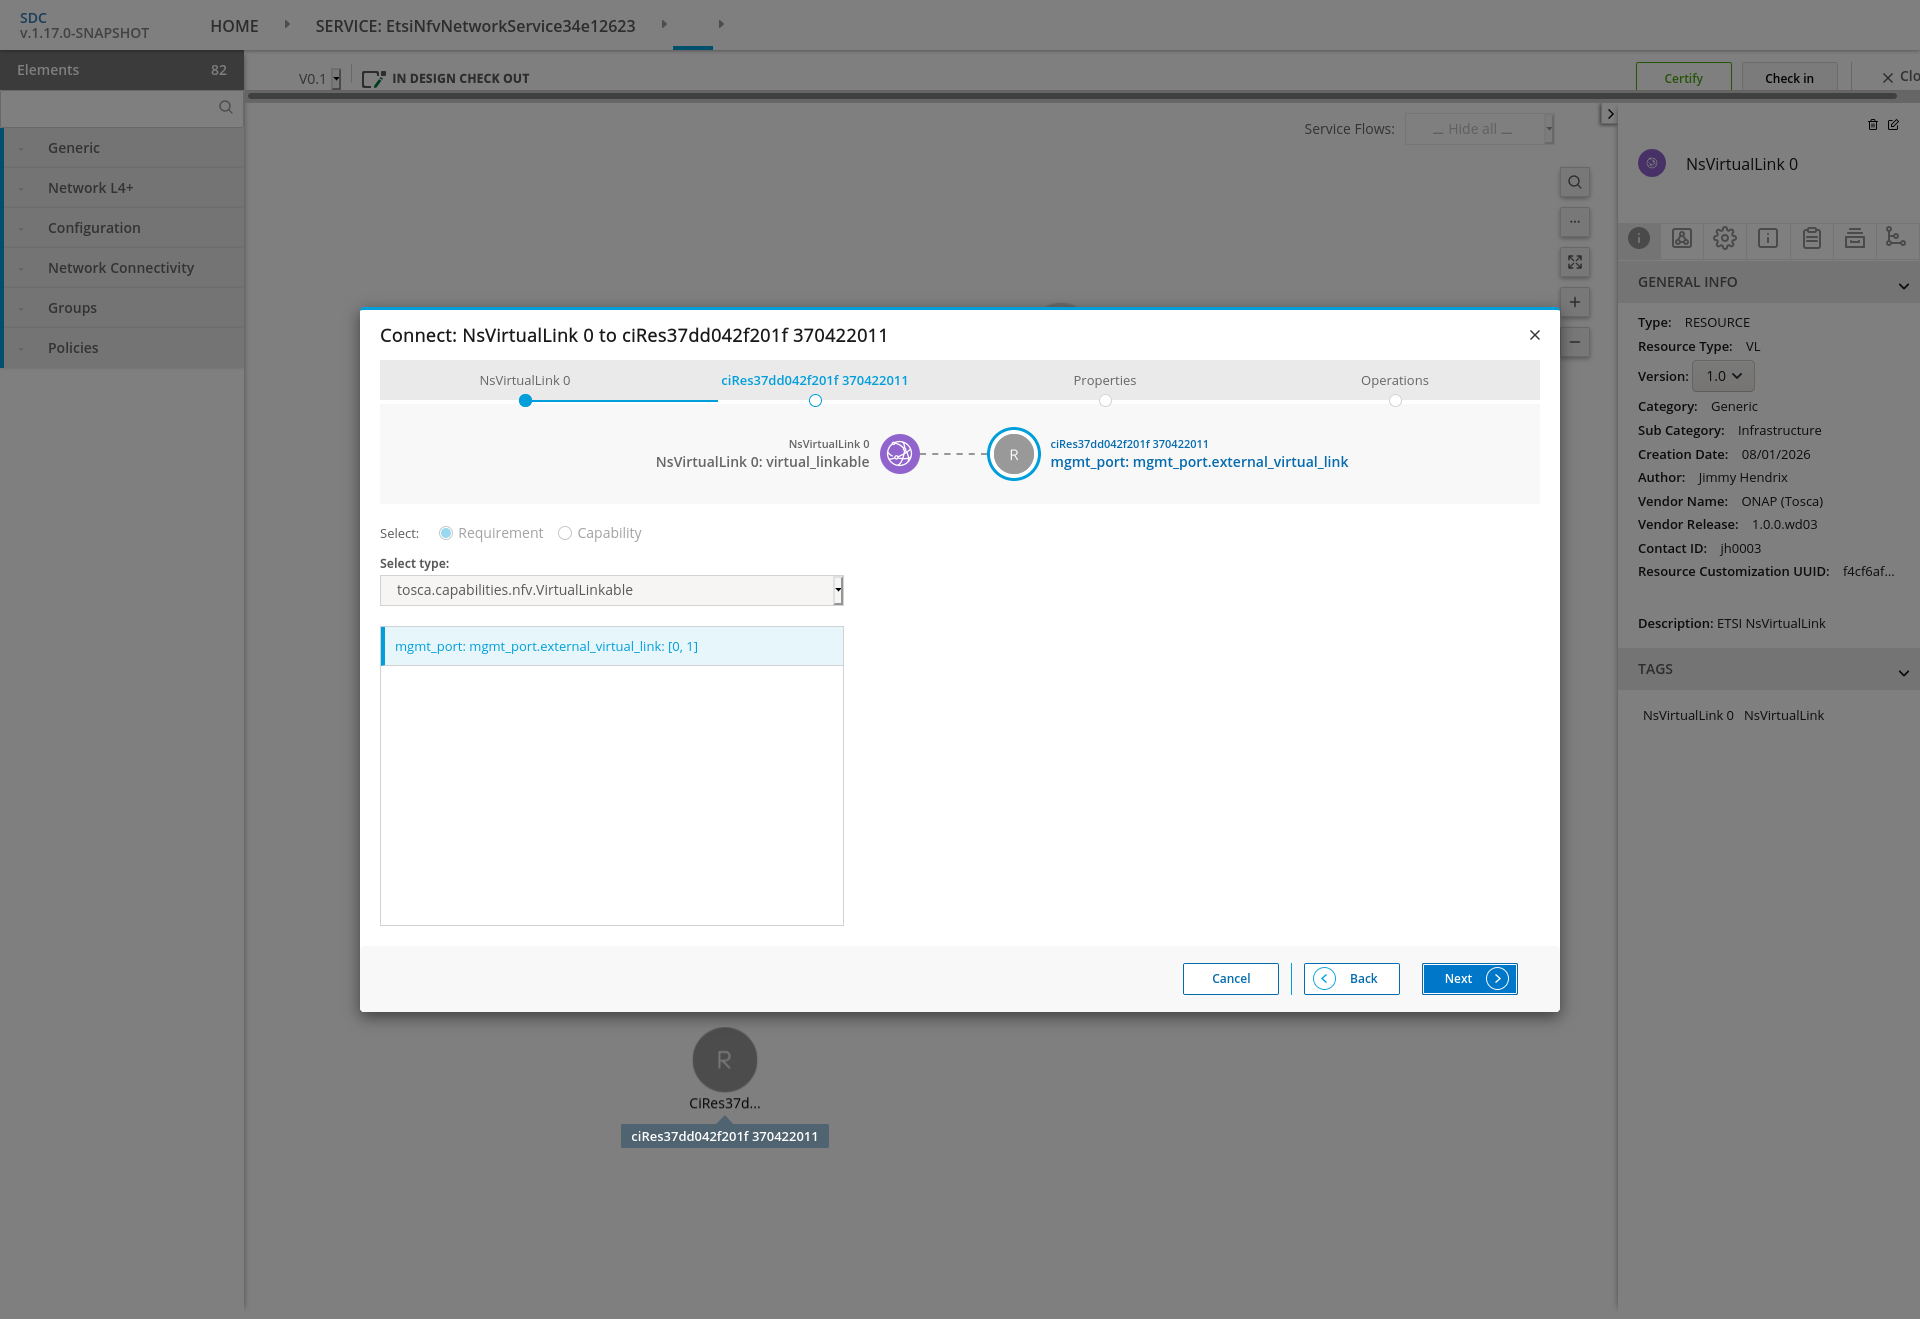The height and width of the screenshot is (1319, 1920).
Task: Go to ciRes37dd042f201f wizard step
Action: tap(815, 381)
